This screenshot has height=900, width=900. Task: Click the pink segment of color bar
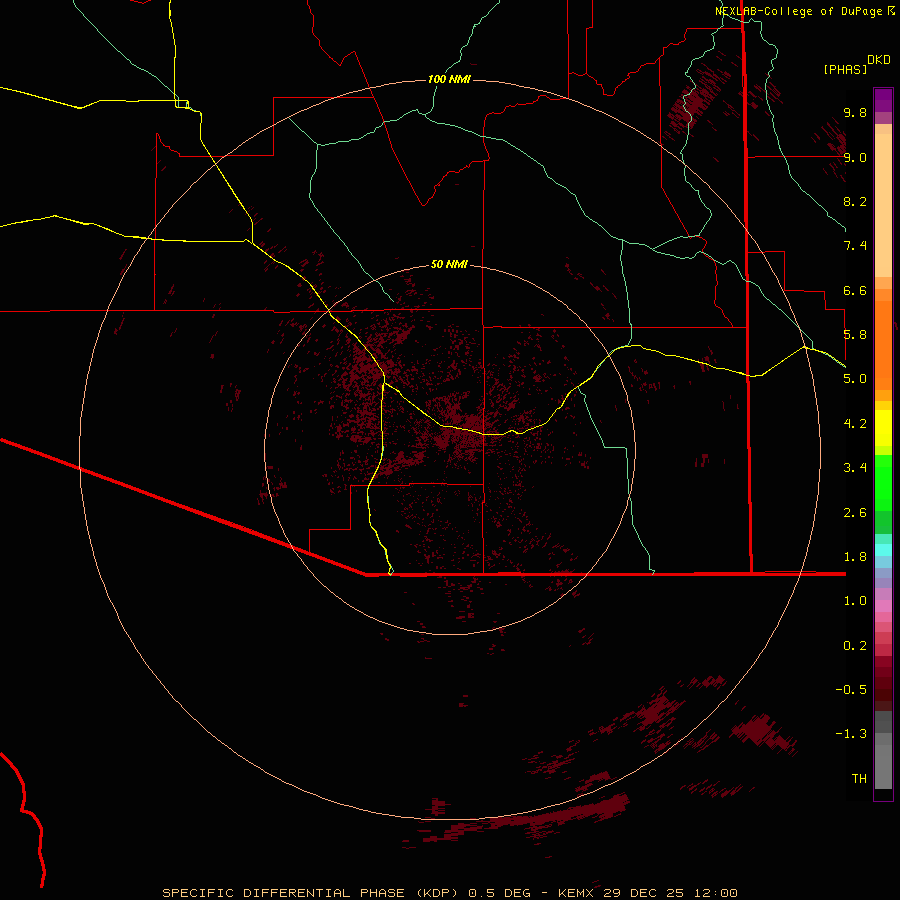(x=883, y=606)
